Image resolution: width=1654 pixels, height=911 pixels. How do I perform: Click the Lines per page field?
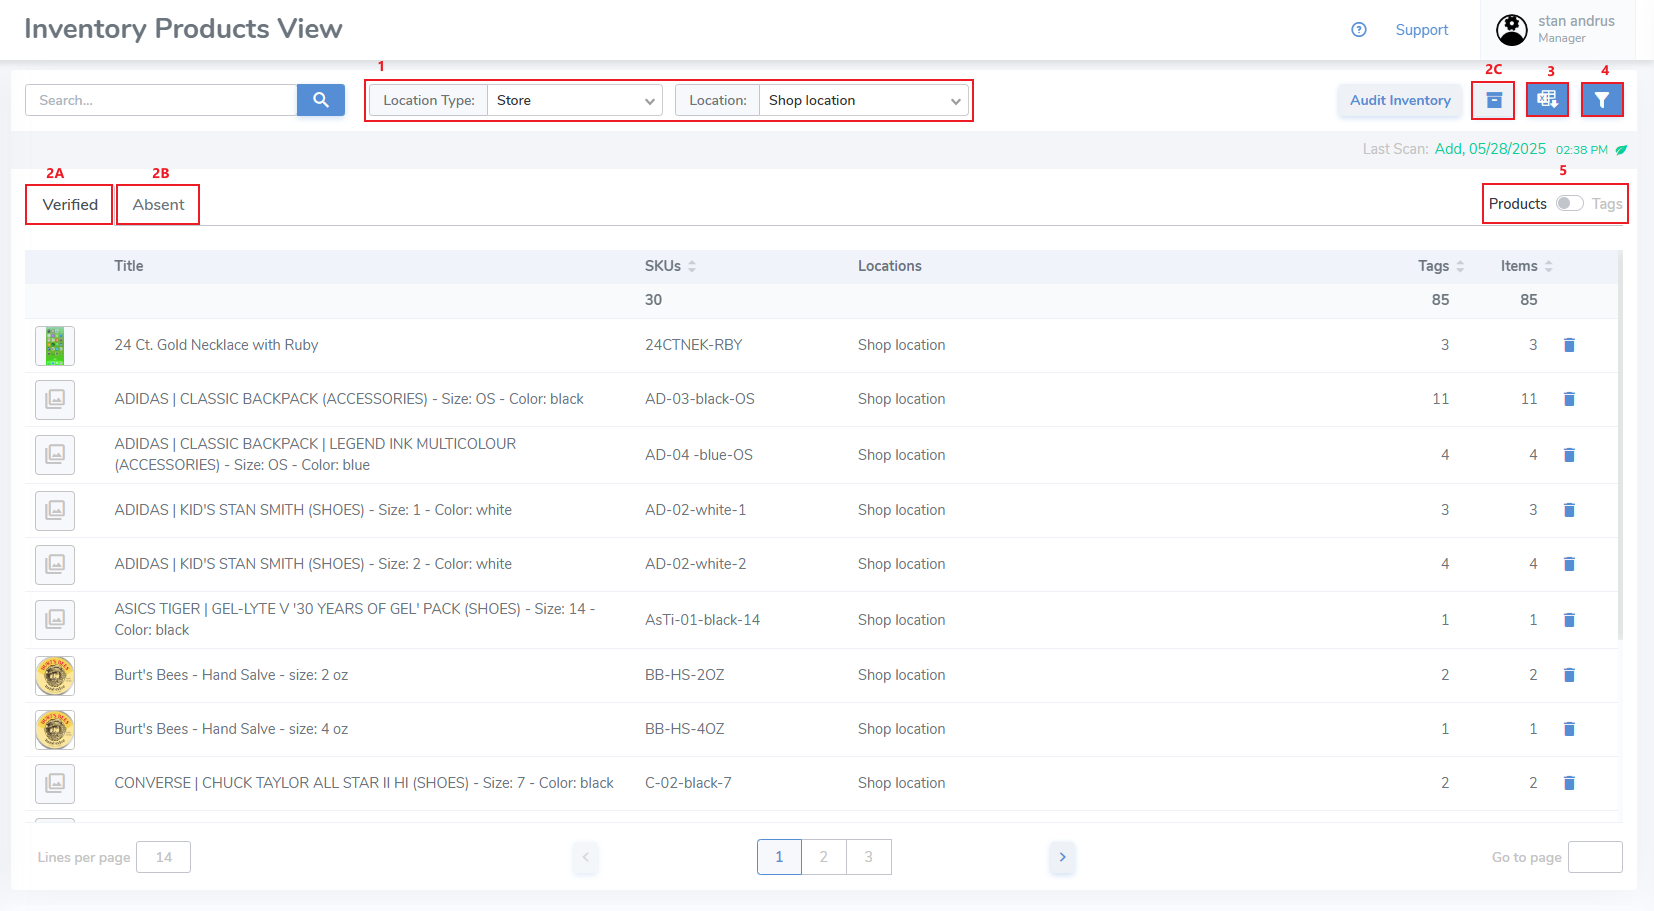point(164,857)
